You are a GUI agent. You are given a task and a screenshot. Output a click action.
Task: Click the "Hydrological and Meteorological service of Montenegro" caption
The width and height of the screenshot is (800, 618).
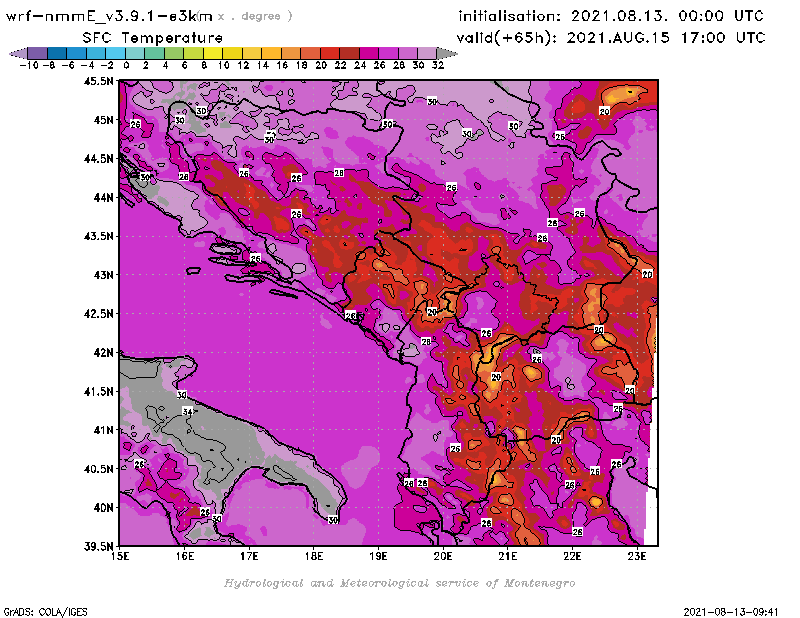click(399, 583)
